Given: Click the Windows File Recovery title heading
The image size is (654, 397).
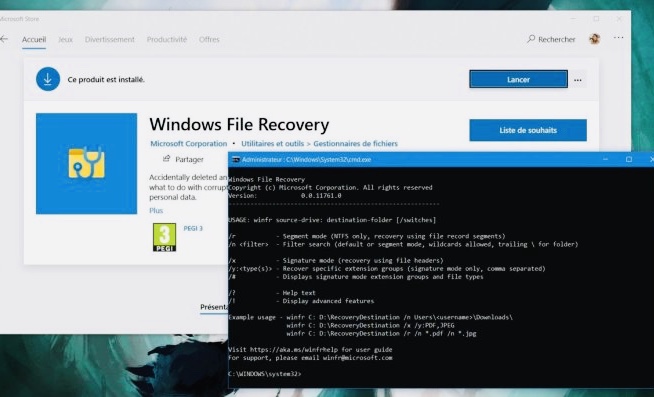Looking at the screenshot, I should (x=239, y=125).
